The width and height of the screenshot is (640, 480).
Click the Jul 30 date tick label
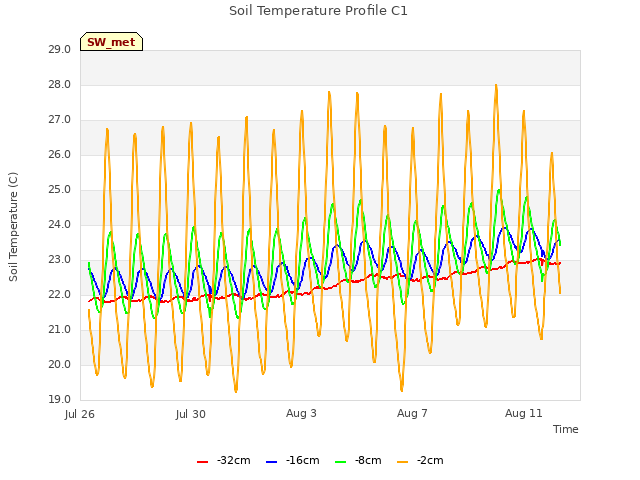click(x=191, y=414)
